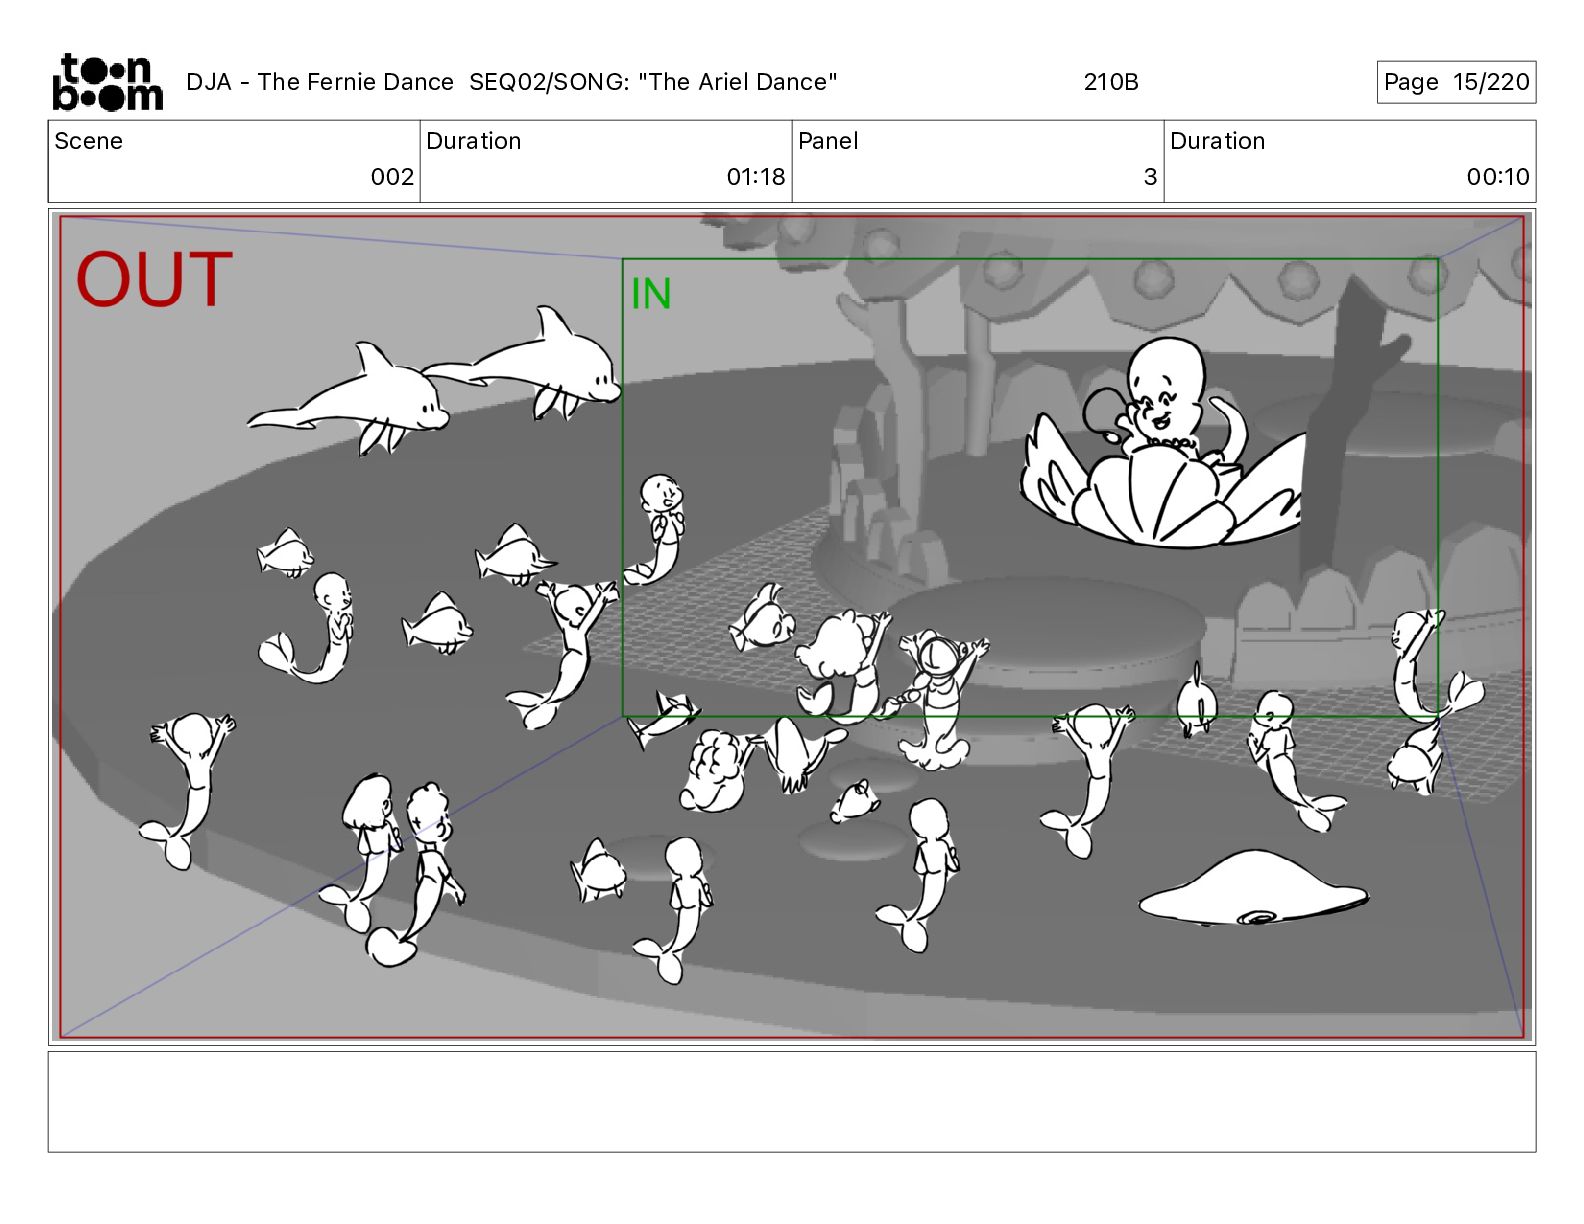Screen dimensions: 1584x1224
Task: Click the sequence text 'SEQ02/SONG: "The Ariel Dance"'
Action: pos(653,82)
